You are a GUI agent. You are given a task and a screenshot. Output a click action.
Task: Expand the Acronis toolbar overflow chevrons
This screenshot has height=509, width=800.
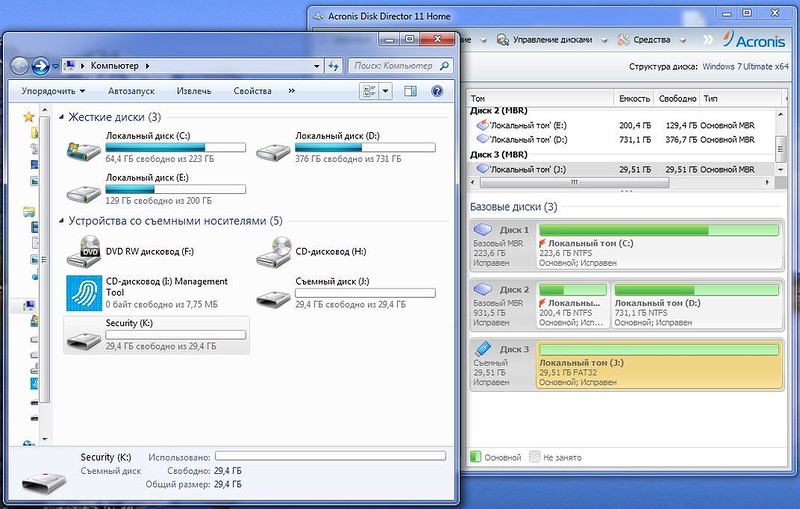[x=708, y=39]
